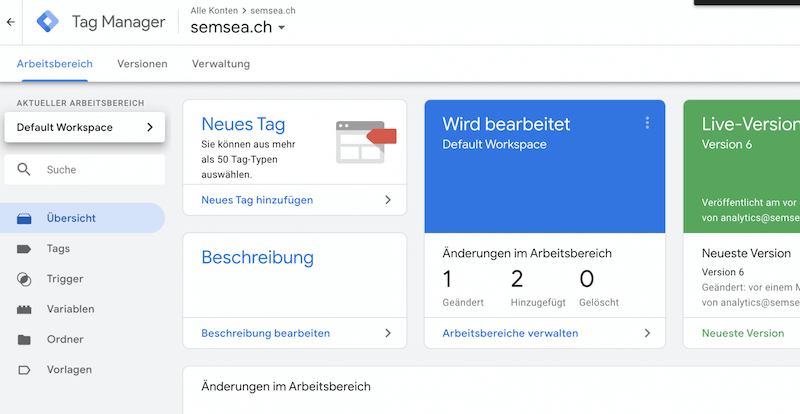Click the Ordner folder icon
Screen dimensions: 800x414
pos(24,339)
